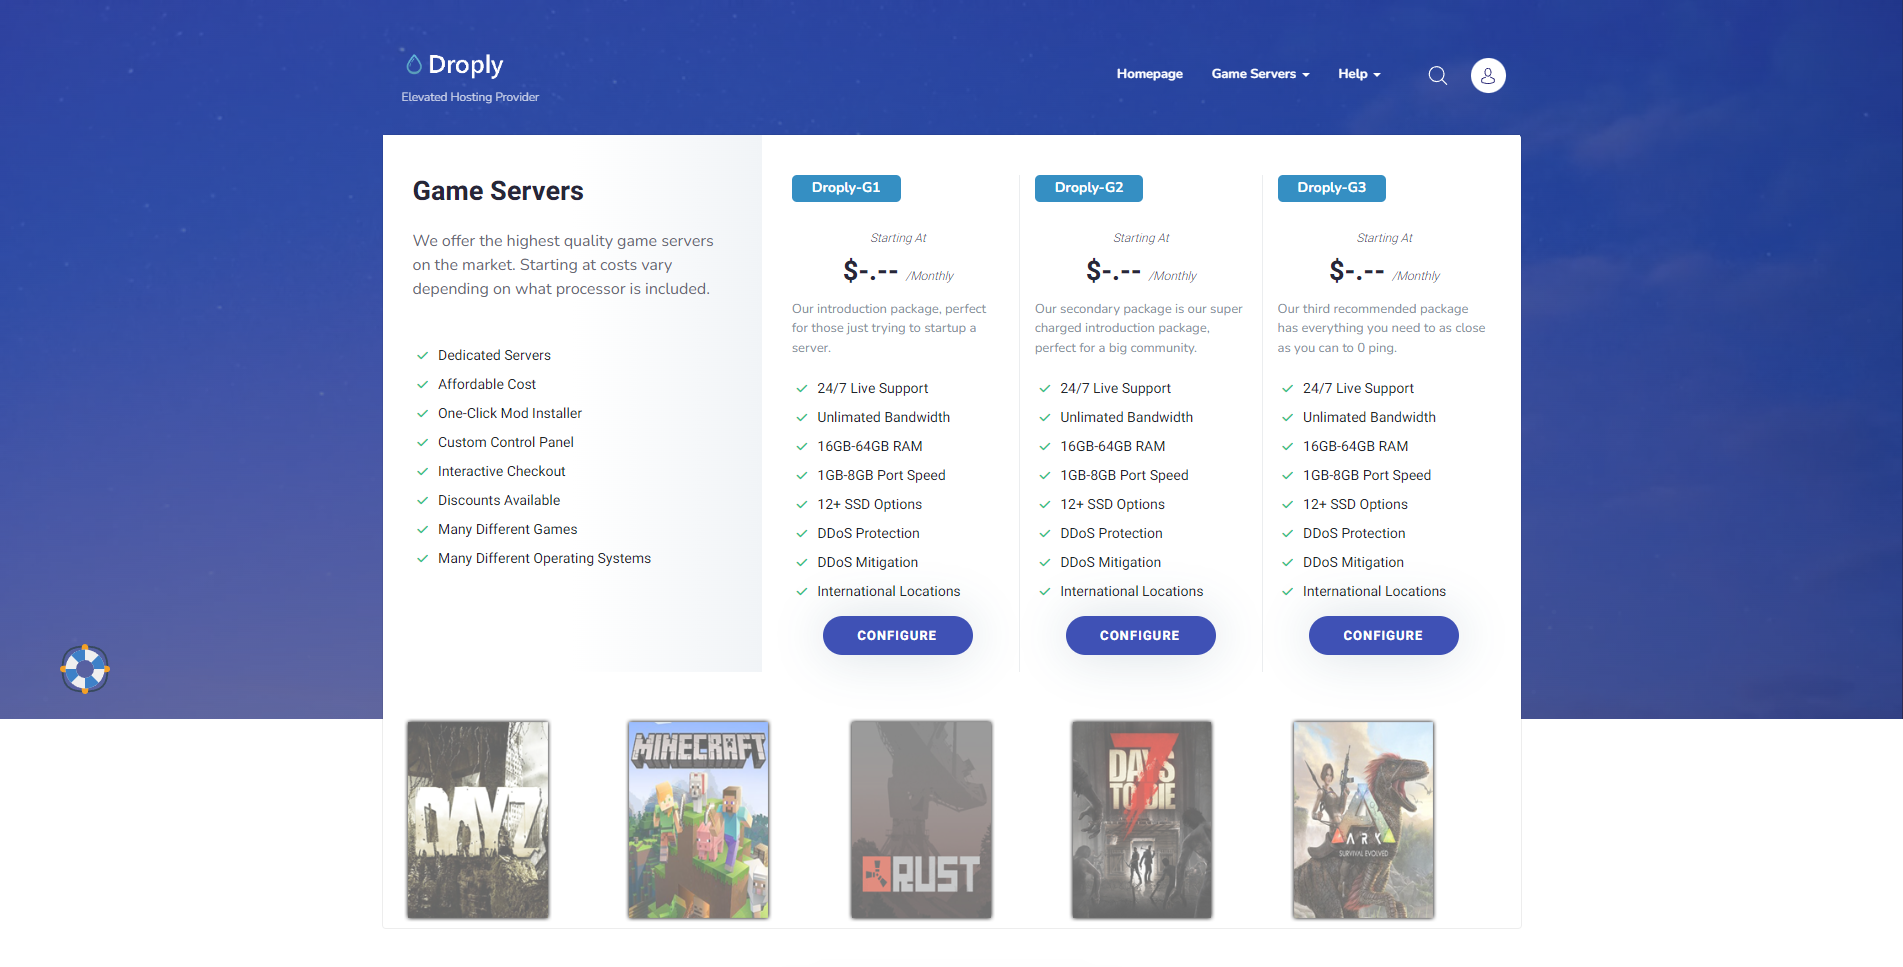This screenshot has height=967, width=1903.
Task: Click the checkmark beside Dedicated Servers
Action: [423, 356]
